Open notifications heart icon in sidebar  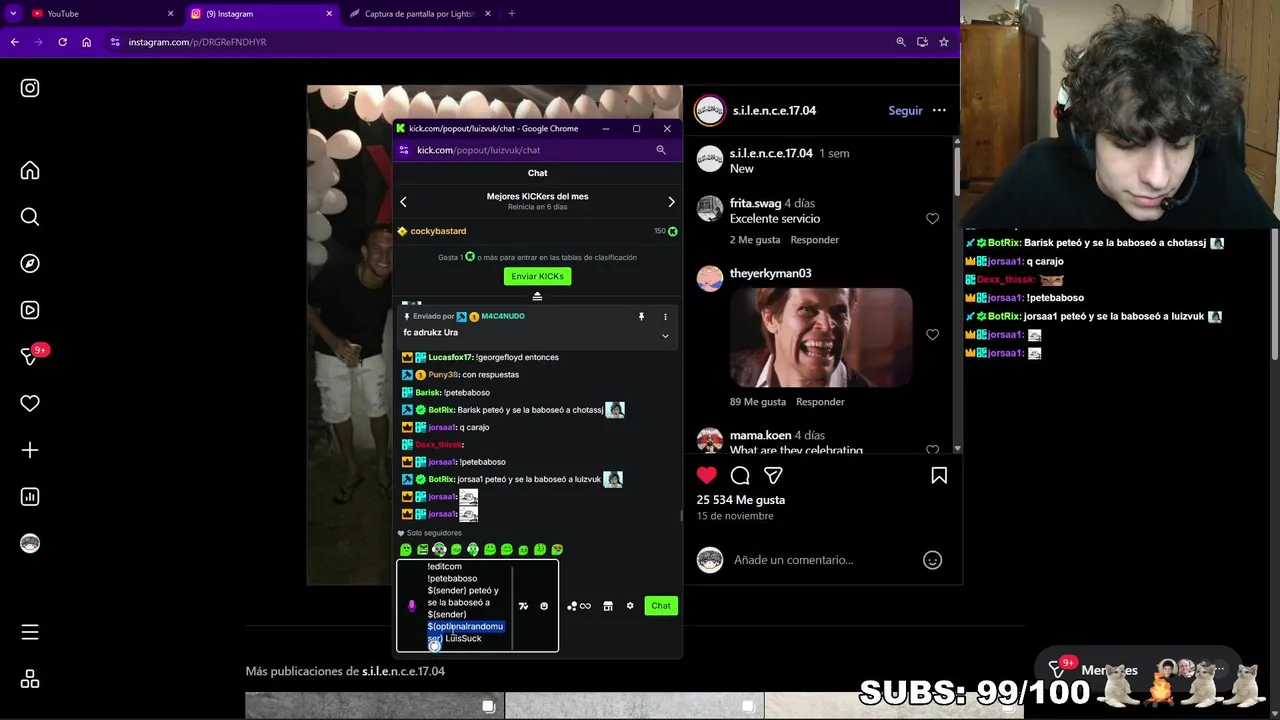click(30, 403)
